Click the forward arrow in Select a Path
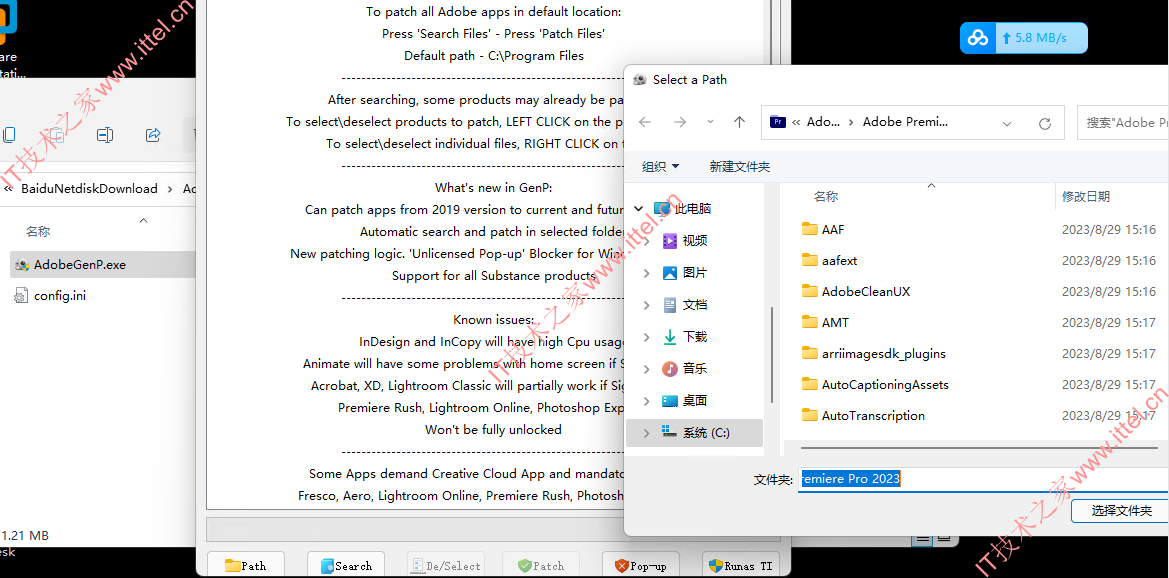Image resolution: width=1169 pixels, height=578 pixels. click(679, 122)
